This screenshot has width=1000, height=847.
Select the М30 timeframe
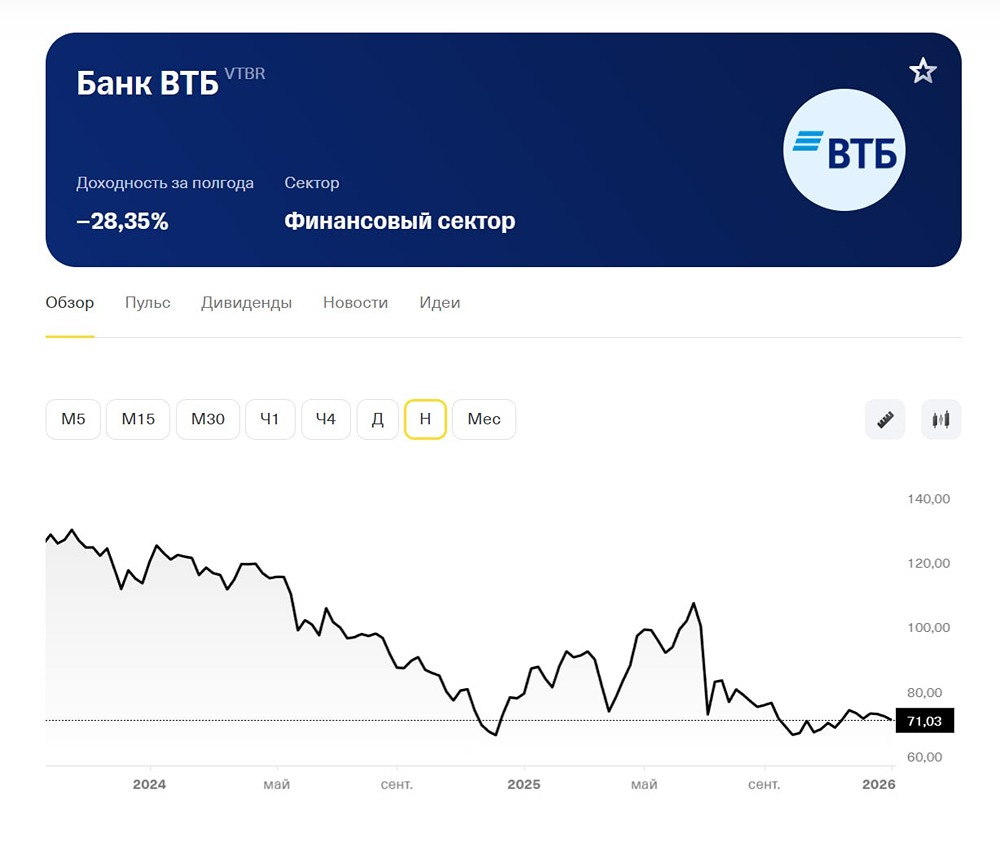208,420
